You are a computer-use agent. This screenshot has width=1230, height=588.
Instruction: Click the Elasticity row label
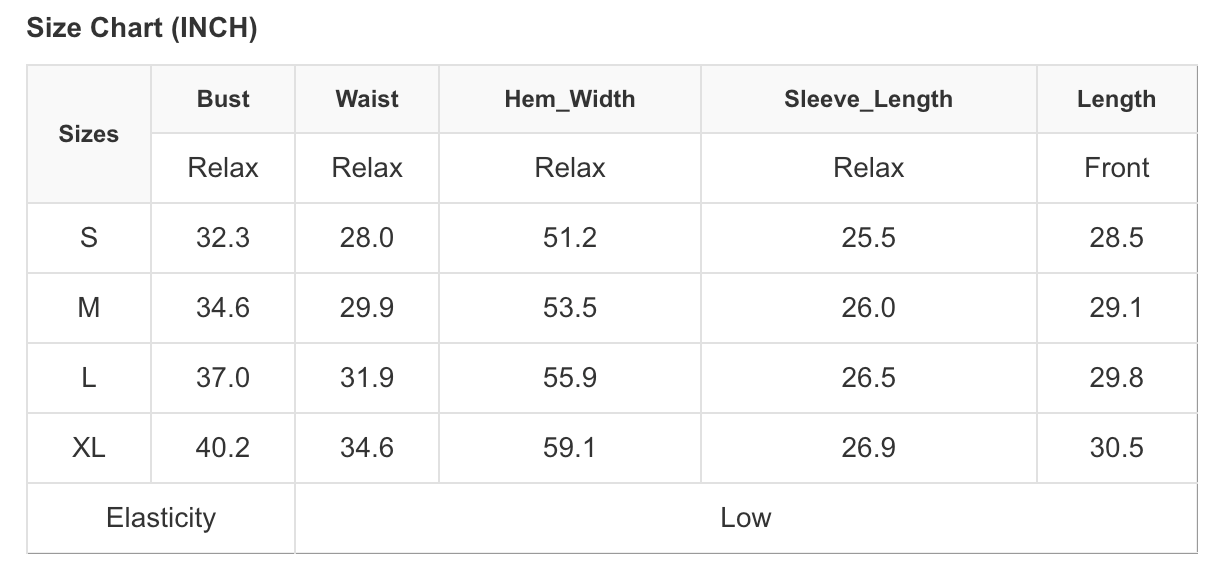tap(161, 518)
